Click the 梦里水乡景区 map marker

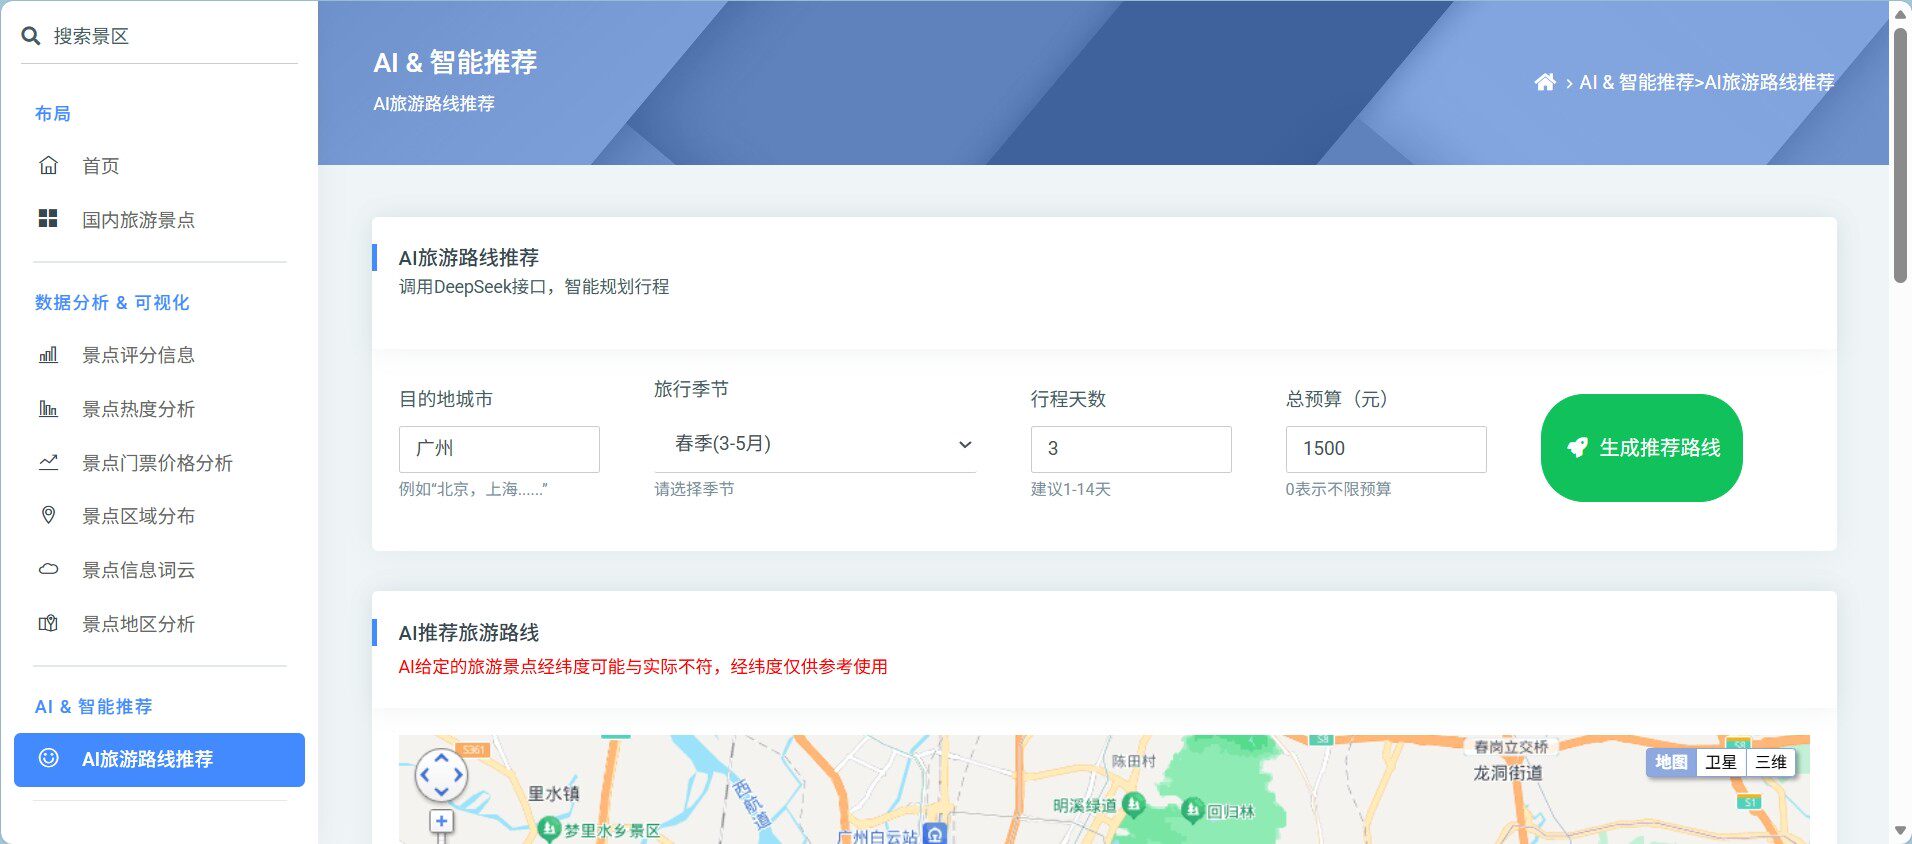click(548, 829)
